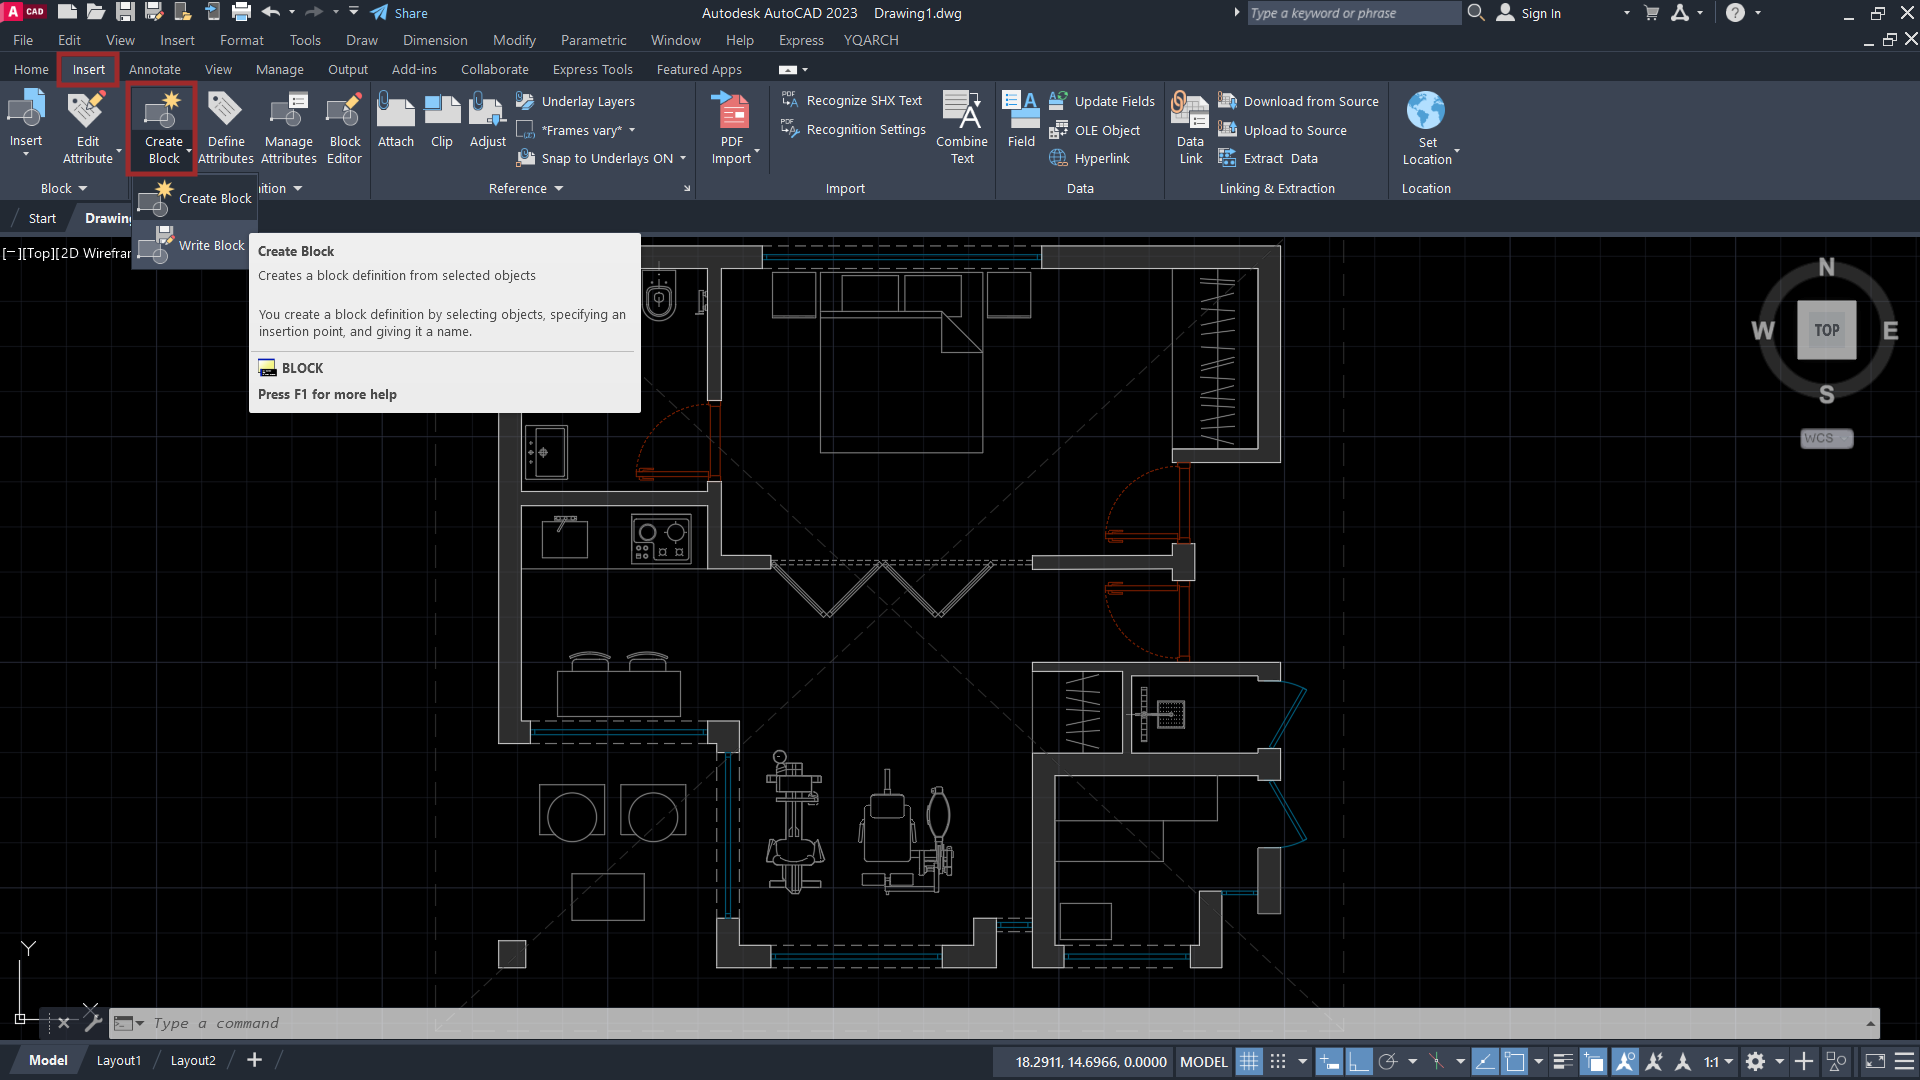Toggle 2D object snap in status bar

pos(1515,1062)
